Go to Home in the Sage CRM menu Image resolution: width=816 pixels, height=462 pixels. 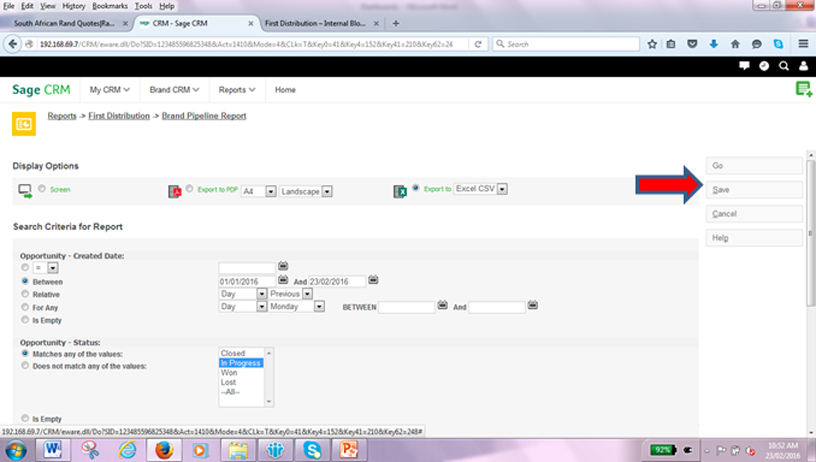pyautogui.click(x=285, y=90)
